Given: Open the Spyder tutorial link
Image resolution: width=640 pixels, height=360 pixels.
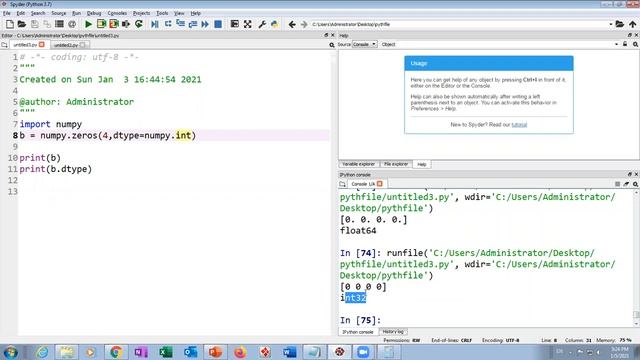Looking at the screenshot, I should [519, 125].
